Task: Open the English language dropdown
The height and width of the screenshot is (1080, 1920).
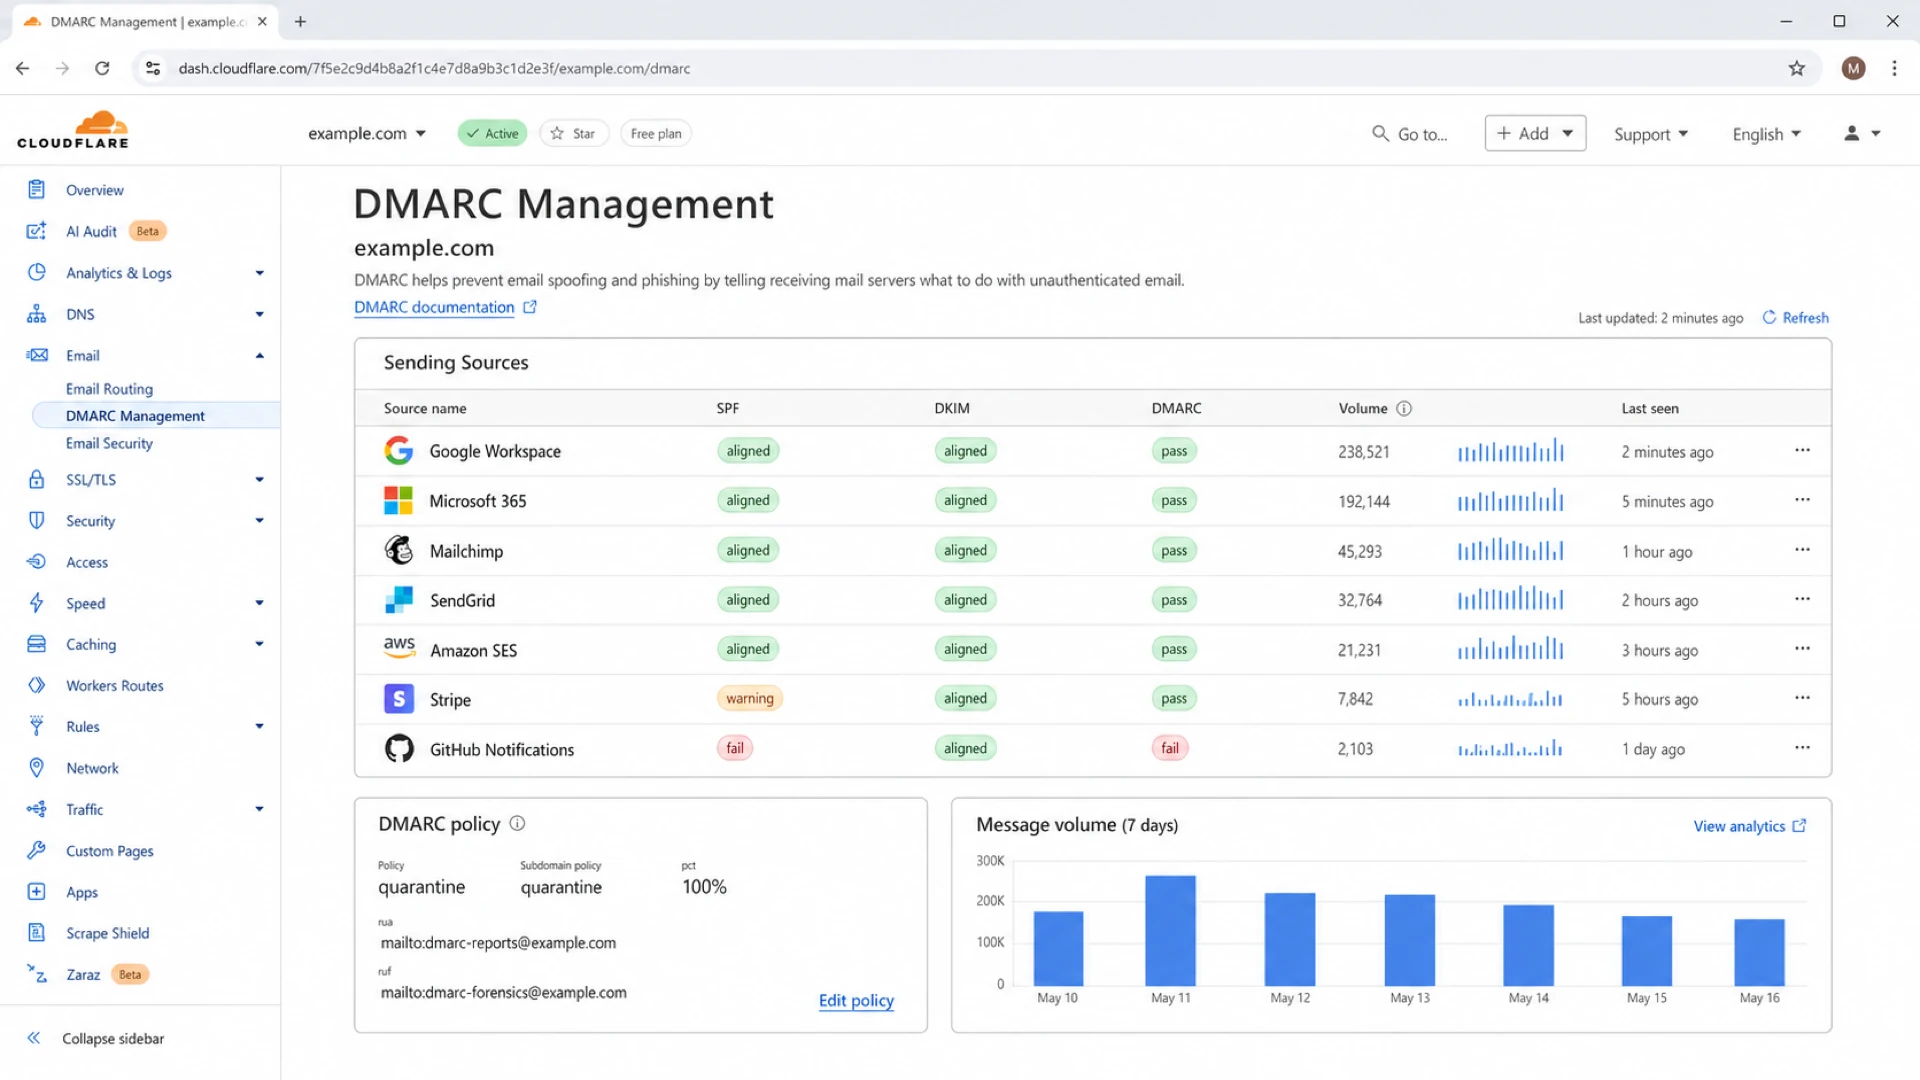Action: 1767,134
